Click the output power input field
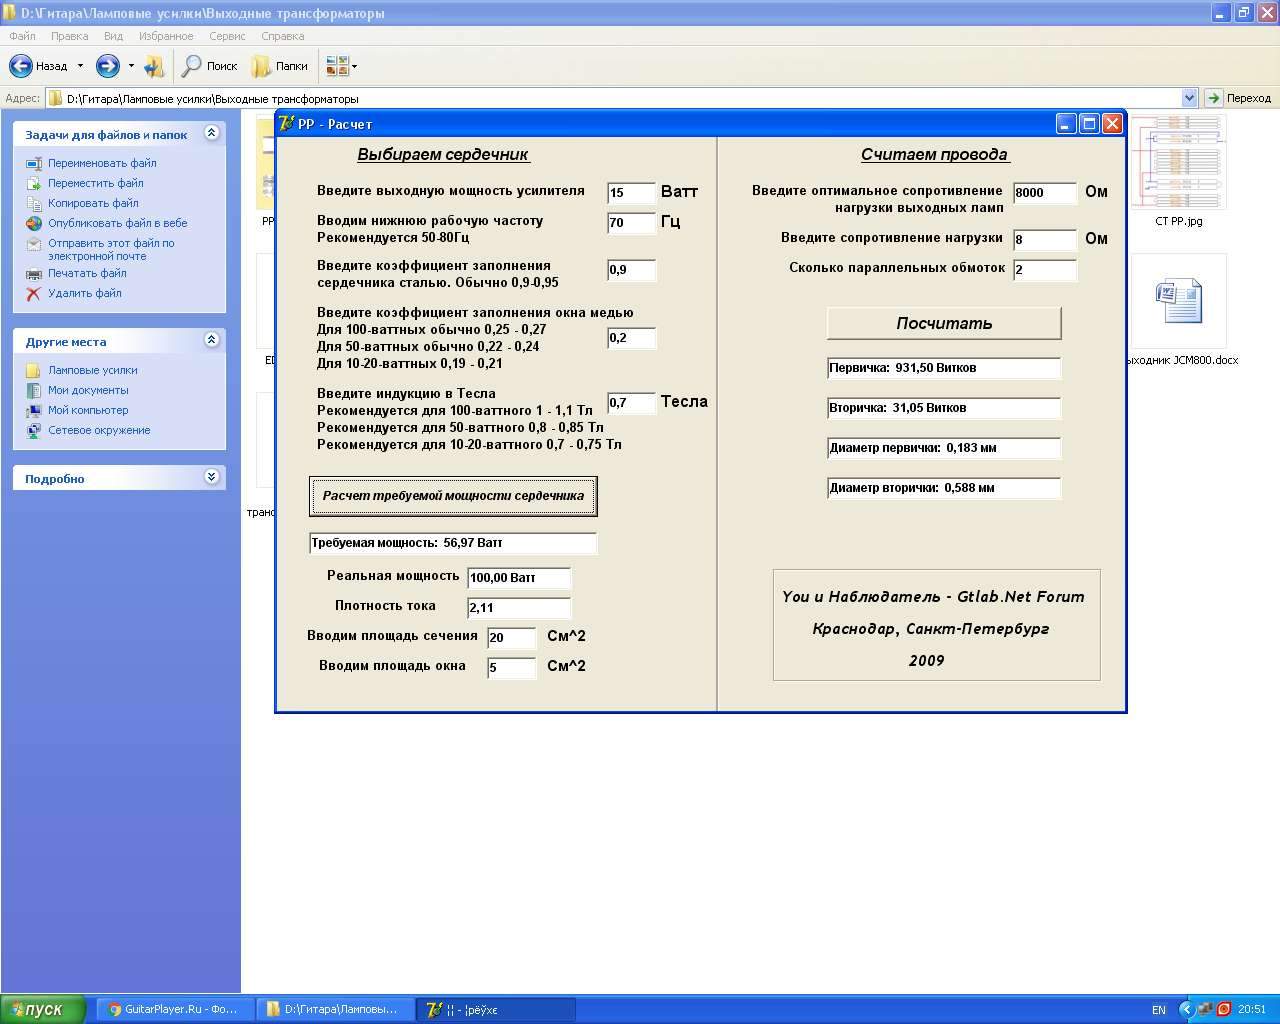The width and height of the screenshot is (1280, 1024). [x=630, y=193]
